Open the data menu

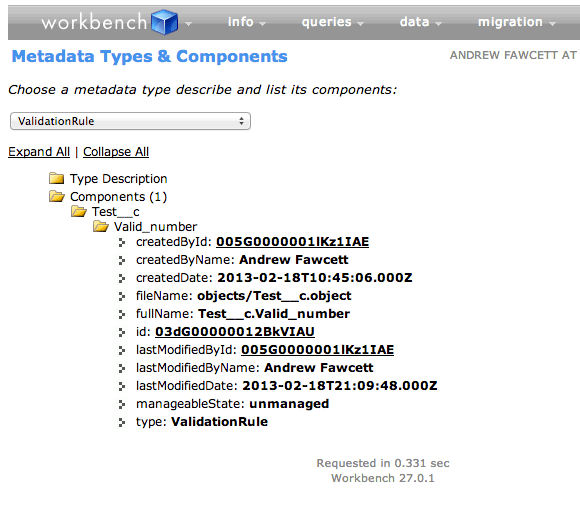pos(421,22)
